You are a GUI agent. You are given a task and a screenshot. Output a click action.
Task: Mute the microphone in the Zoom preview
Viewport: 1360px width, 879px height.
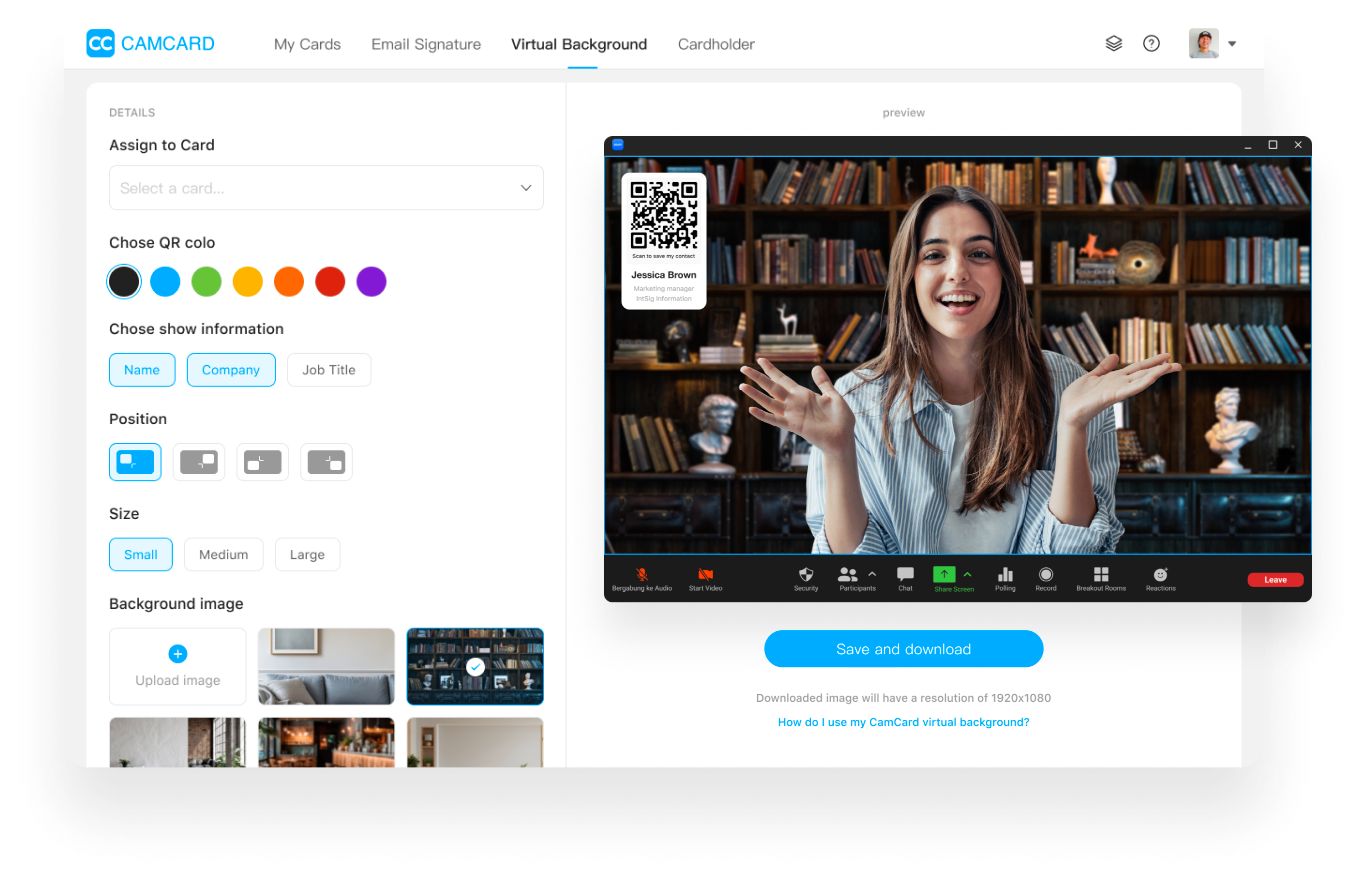pyautogui.click(x=641, y=576)
